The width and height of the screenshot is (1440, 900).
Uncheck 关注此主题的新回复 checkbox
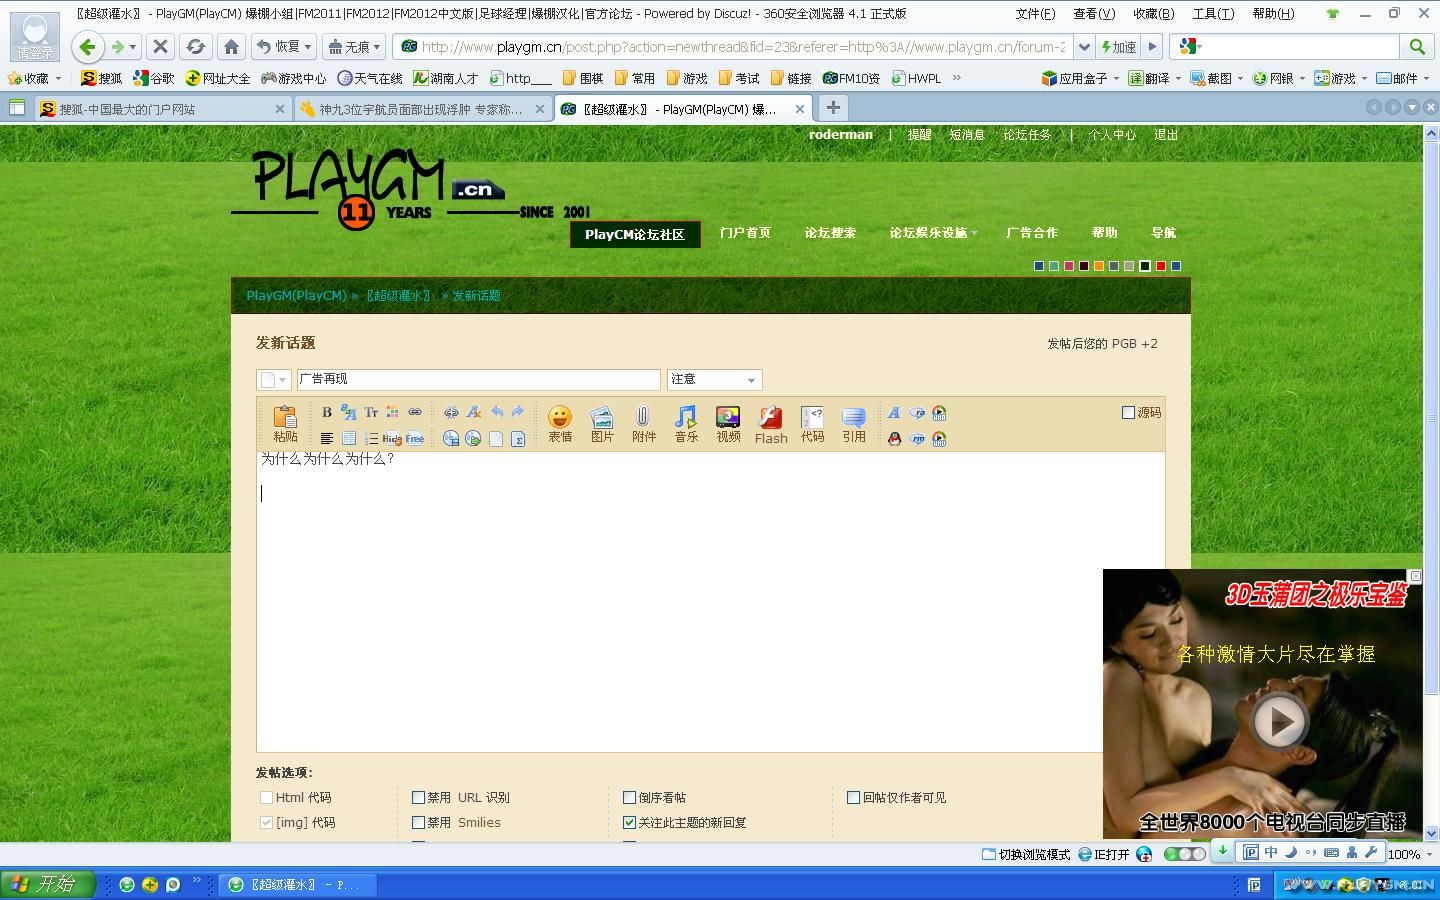click(x=629, y=823)
